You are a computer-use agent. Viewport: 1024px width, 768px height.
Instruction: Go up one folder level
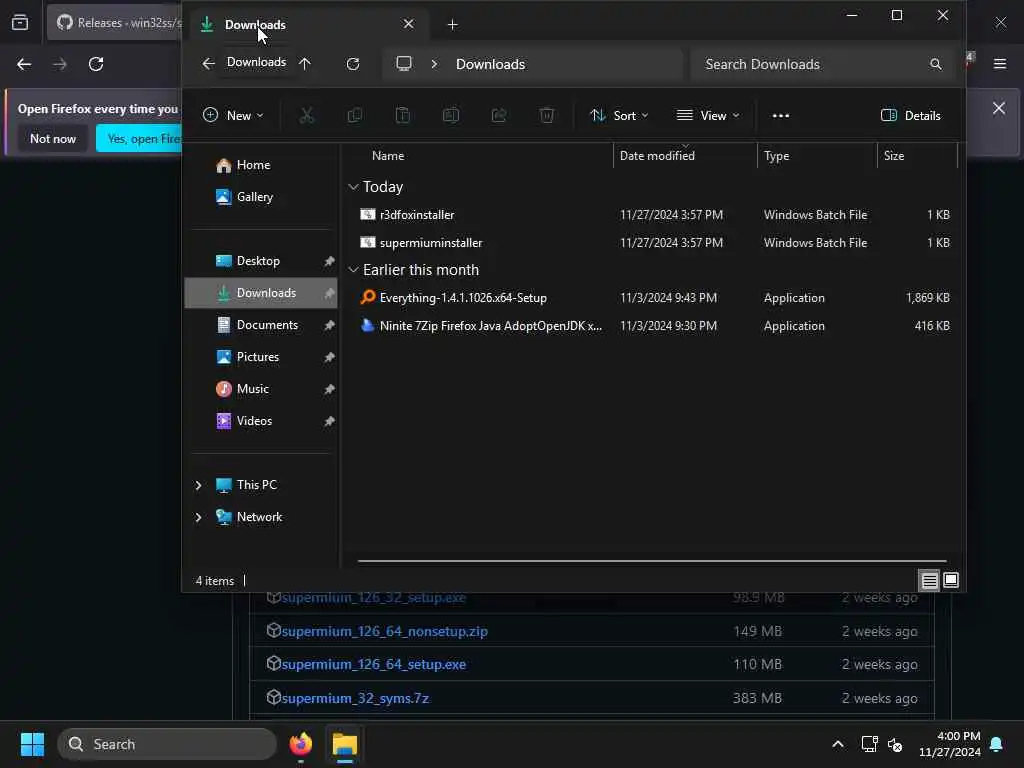pos(305,63)
